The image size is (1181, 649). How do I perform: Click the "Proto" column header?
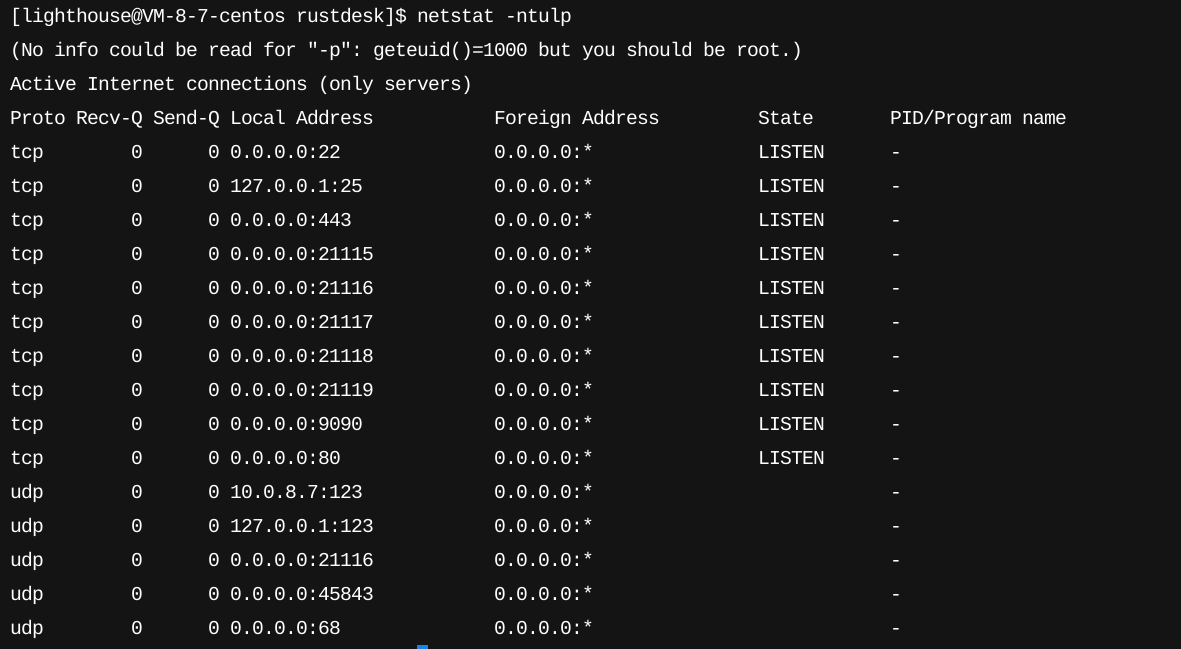point(37,118)
